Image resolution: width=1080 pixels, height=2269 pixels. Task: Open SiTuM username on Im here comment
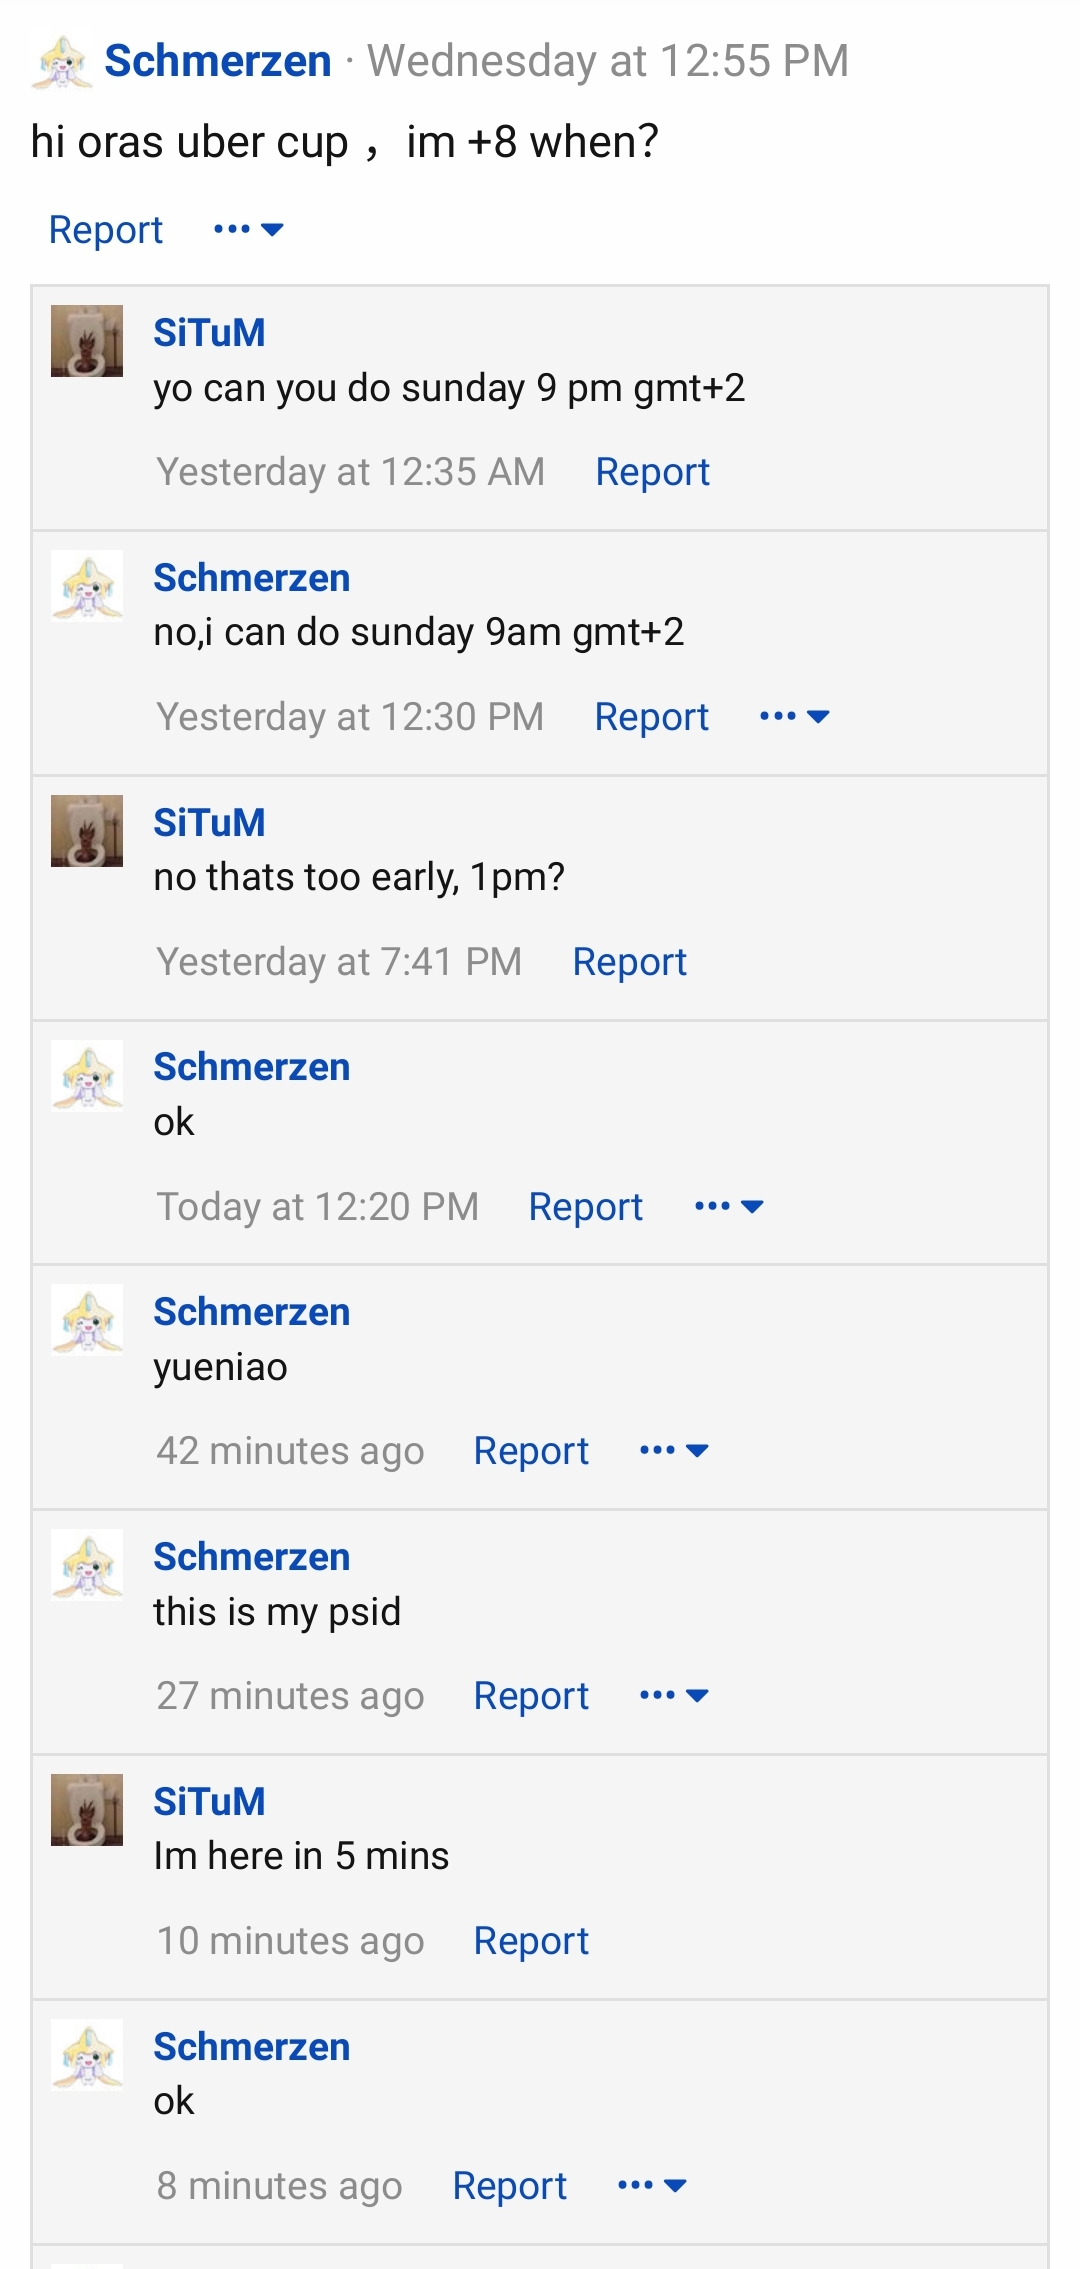tap(209, 1802)
